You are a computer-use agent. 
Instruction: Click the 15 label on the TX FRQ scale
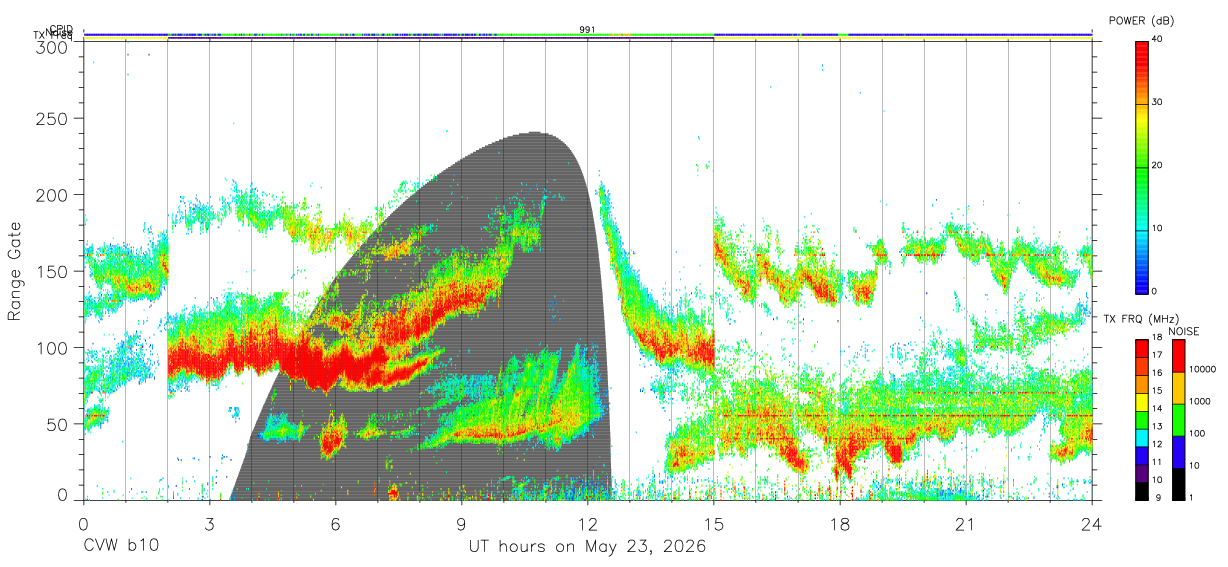1155,391
